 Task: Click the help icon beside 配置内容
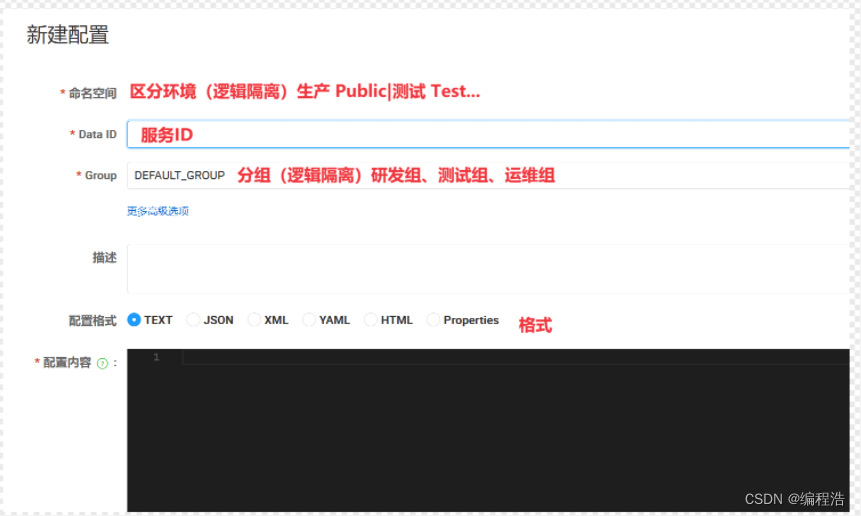click(x=102, y=363)
